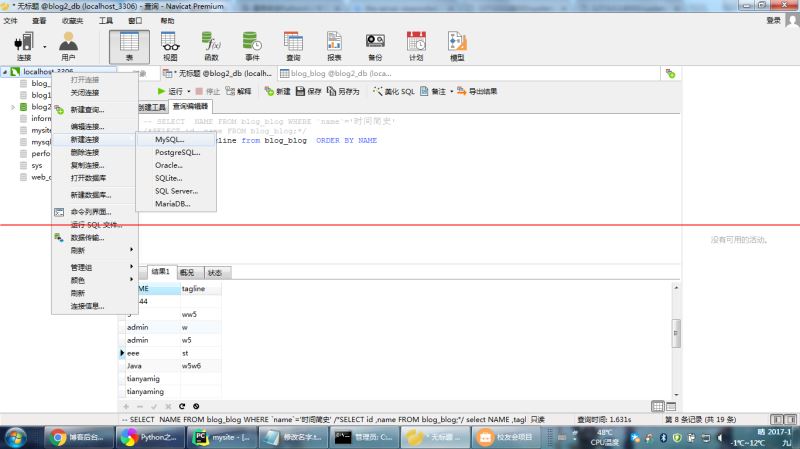Click the tagline column header
This screenshot has height=449, width=800.
pos(199,288)
